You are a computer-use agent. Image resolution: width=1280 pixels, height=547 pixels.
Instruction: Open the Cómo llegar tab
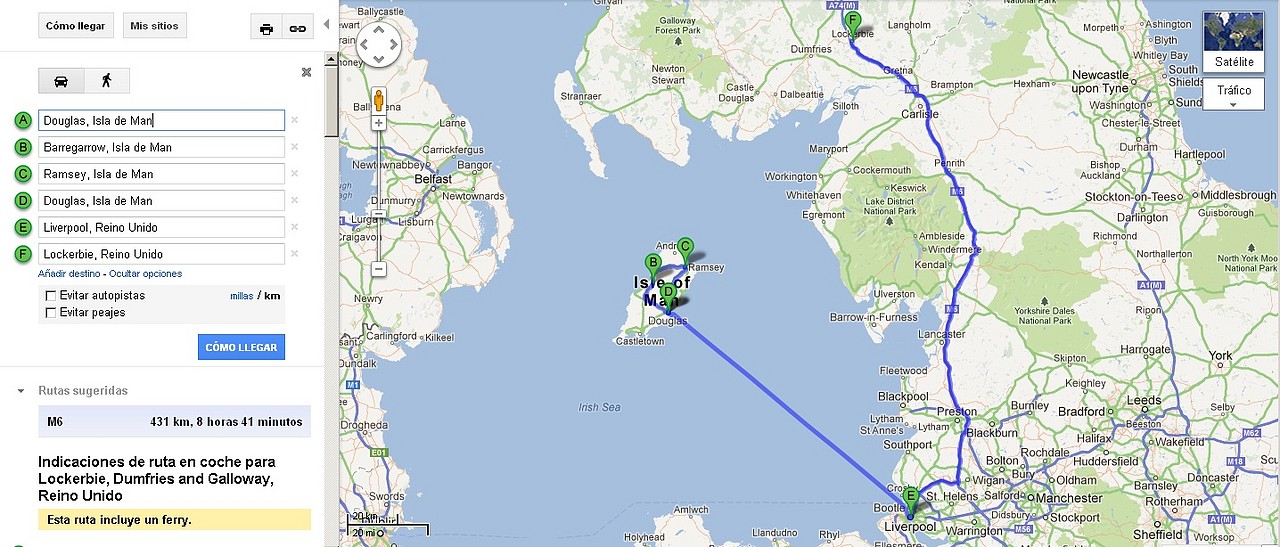coord(75,26)
